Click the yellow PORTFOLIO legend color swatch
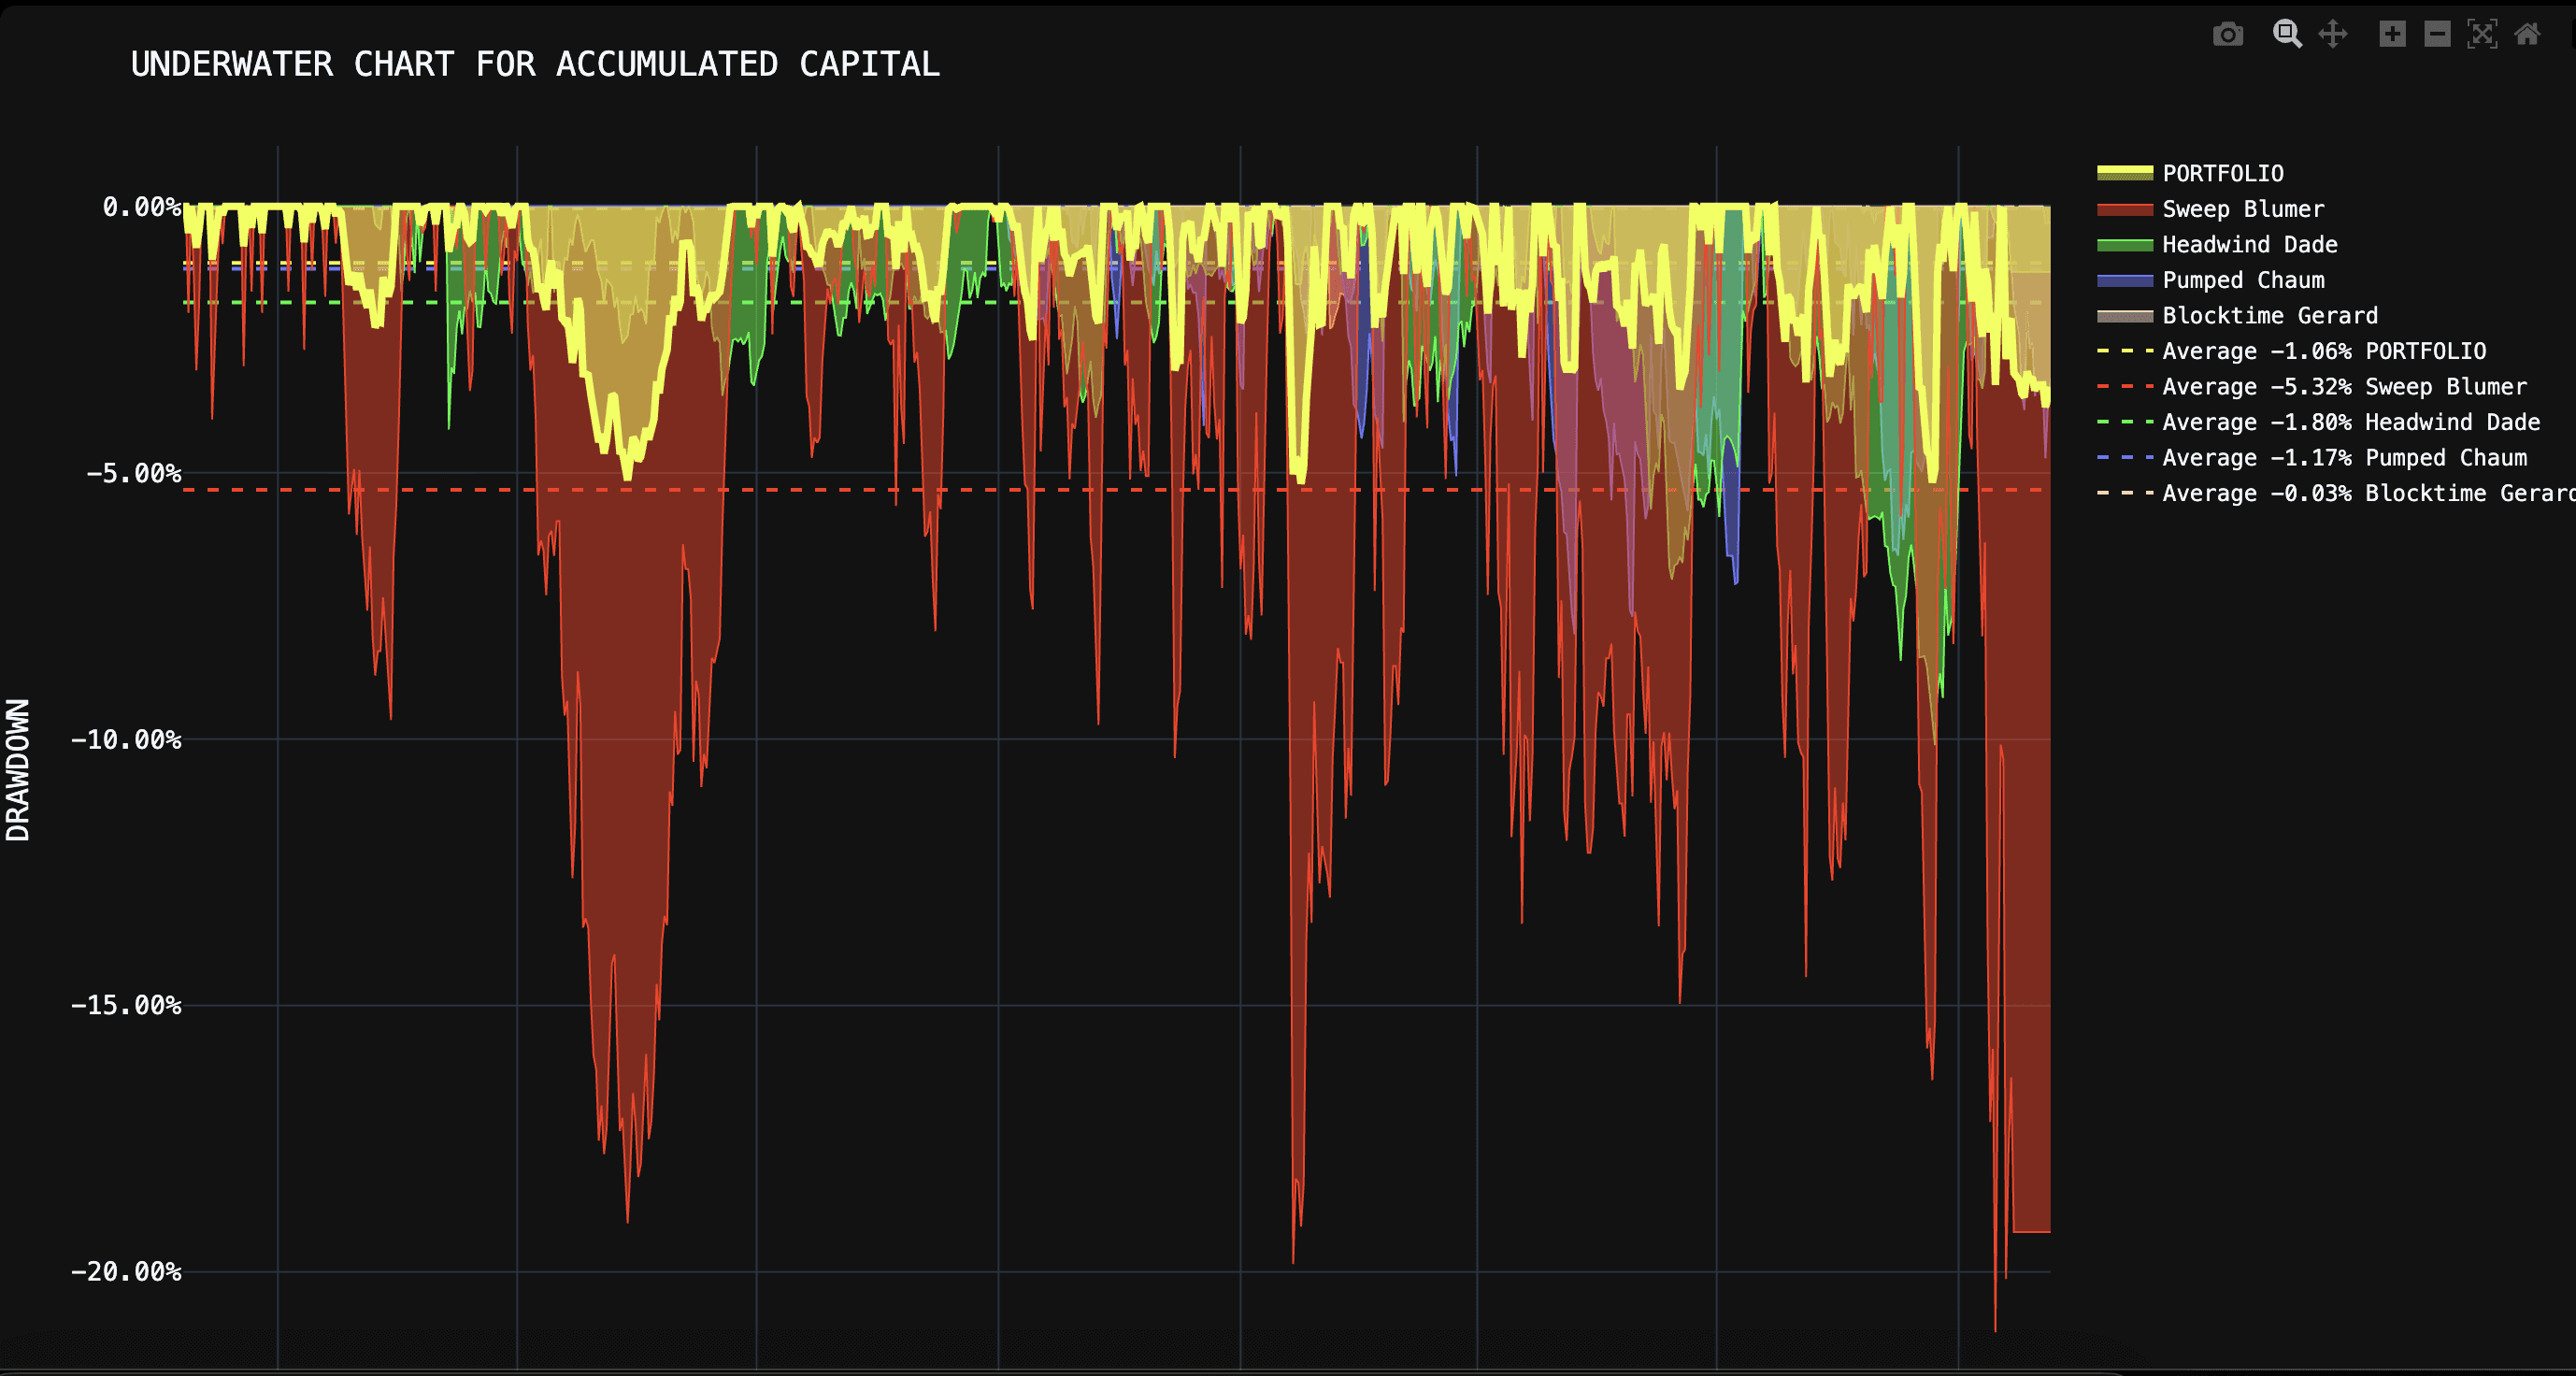 2124,174
